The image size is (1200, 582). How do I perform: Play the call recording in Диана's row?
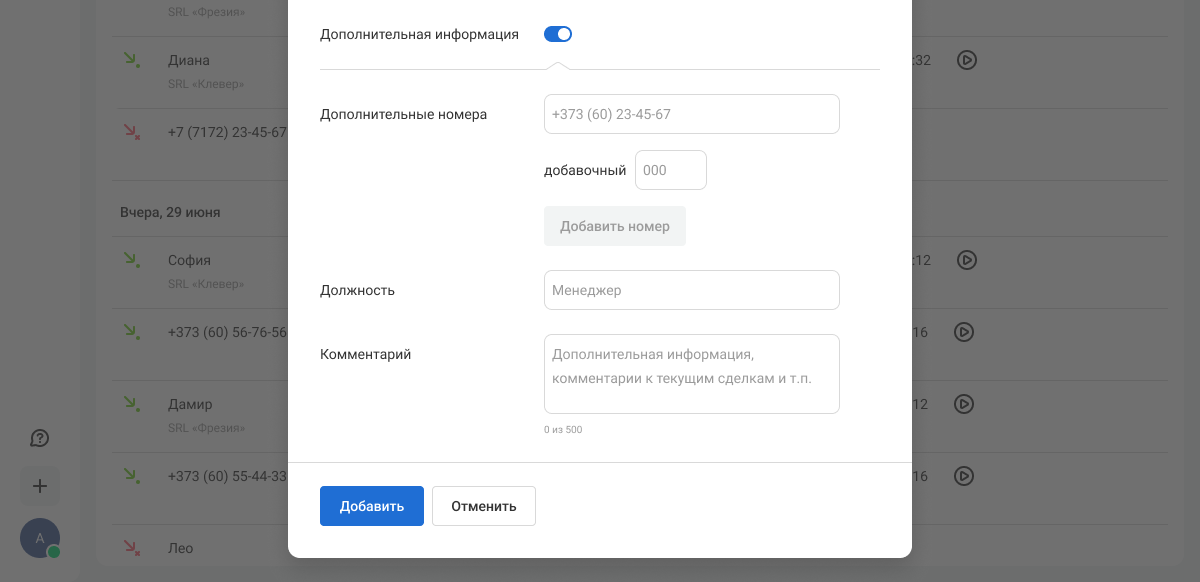point(966,60)
